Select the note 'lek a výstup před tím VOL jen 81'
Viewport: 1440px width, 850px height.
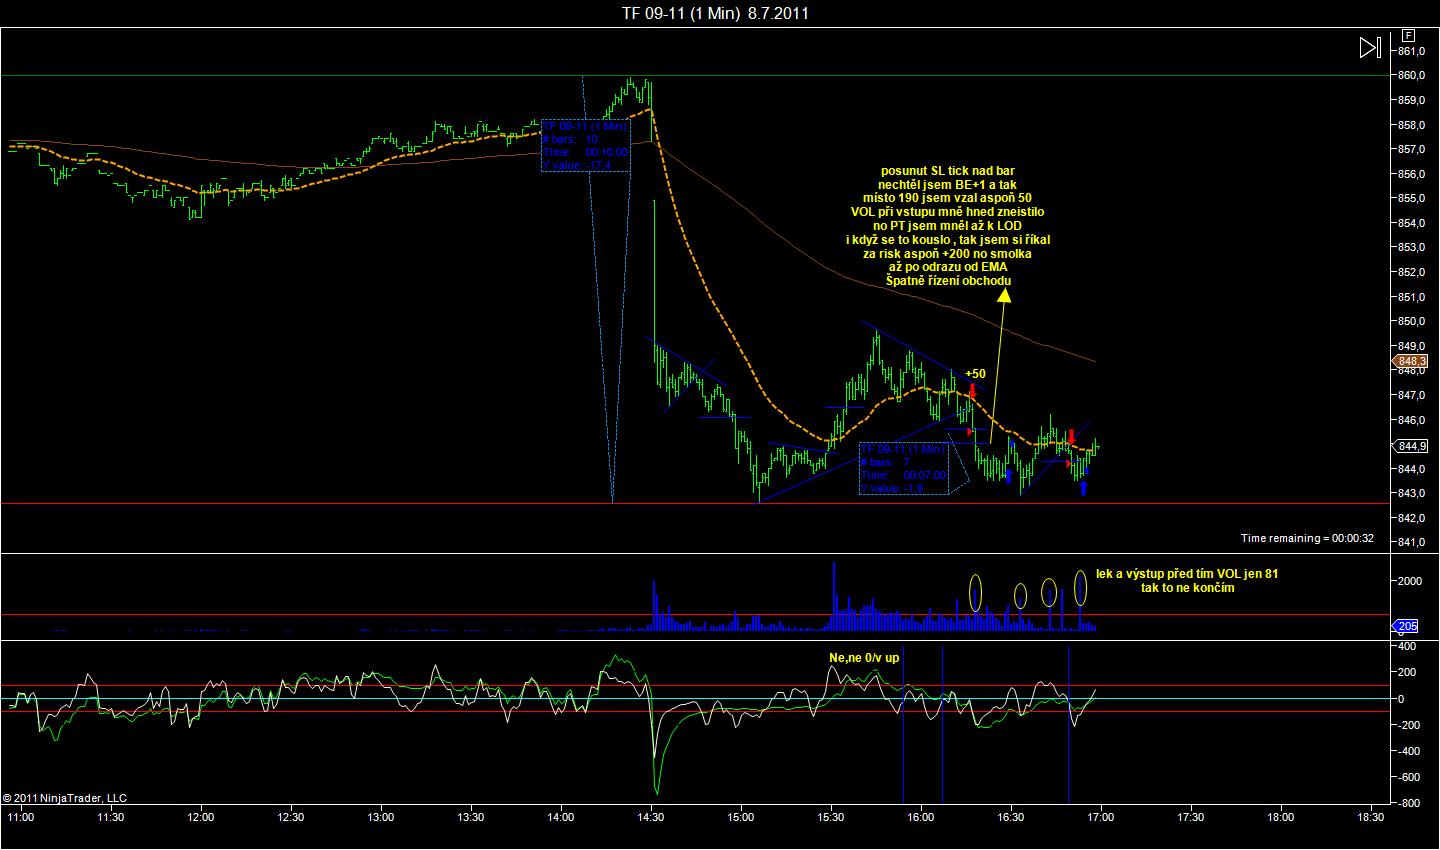point(1187,574)
